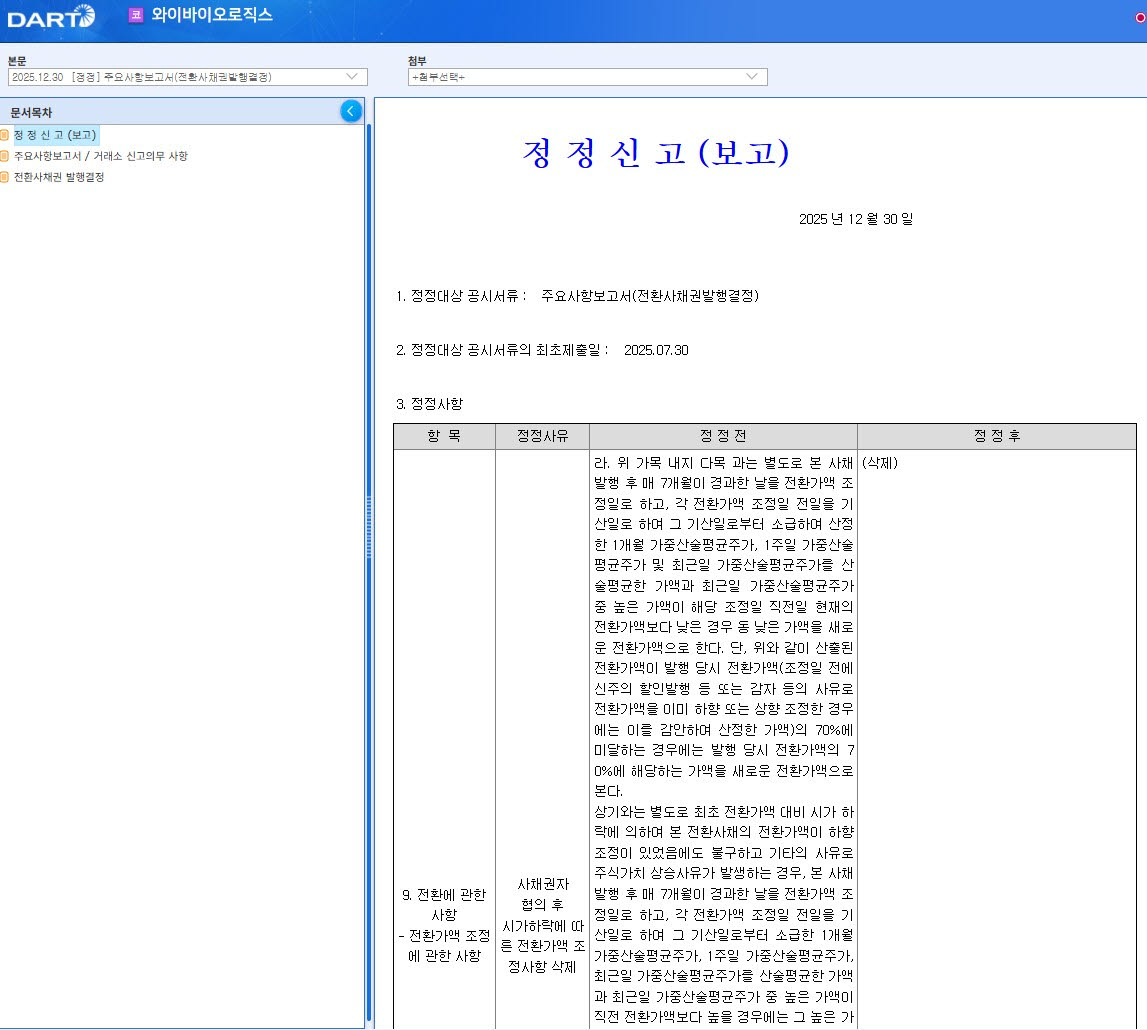Click the 첨부 label
The height and width of the screenshot is (1030, 1147).
click(x=417, y=61)
